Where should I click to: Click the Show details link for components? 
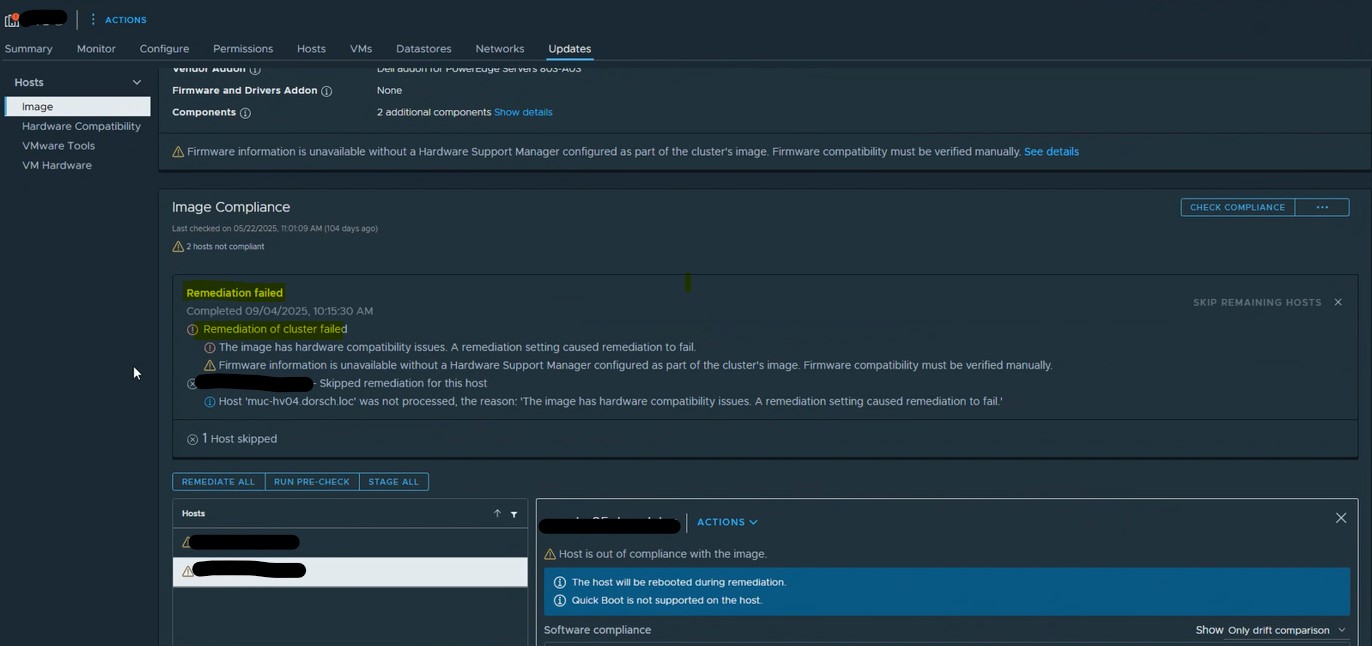[x=523, y=112]
